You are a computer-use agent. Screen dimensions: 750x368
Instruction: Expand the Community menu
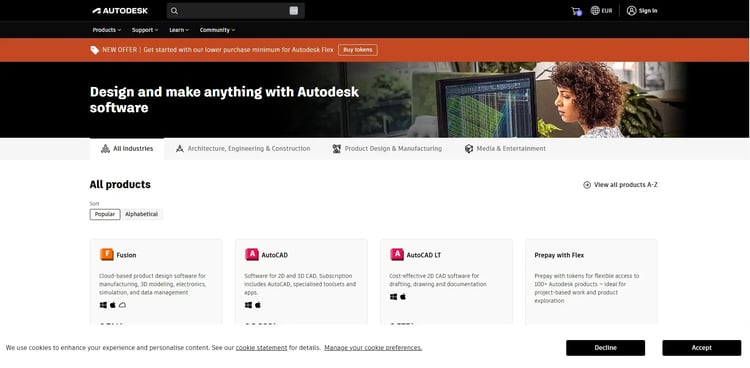[x=217, y=30]
